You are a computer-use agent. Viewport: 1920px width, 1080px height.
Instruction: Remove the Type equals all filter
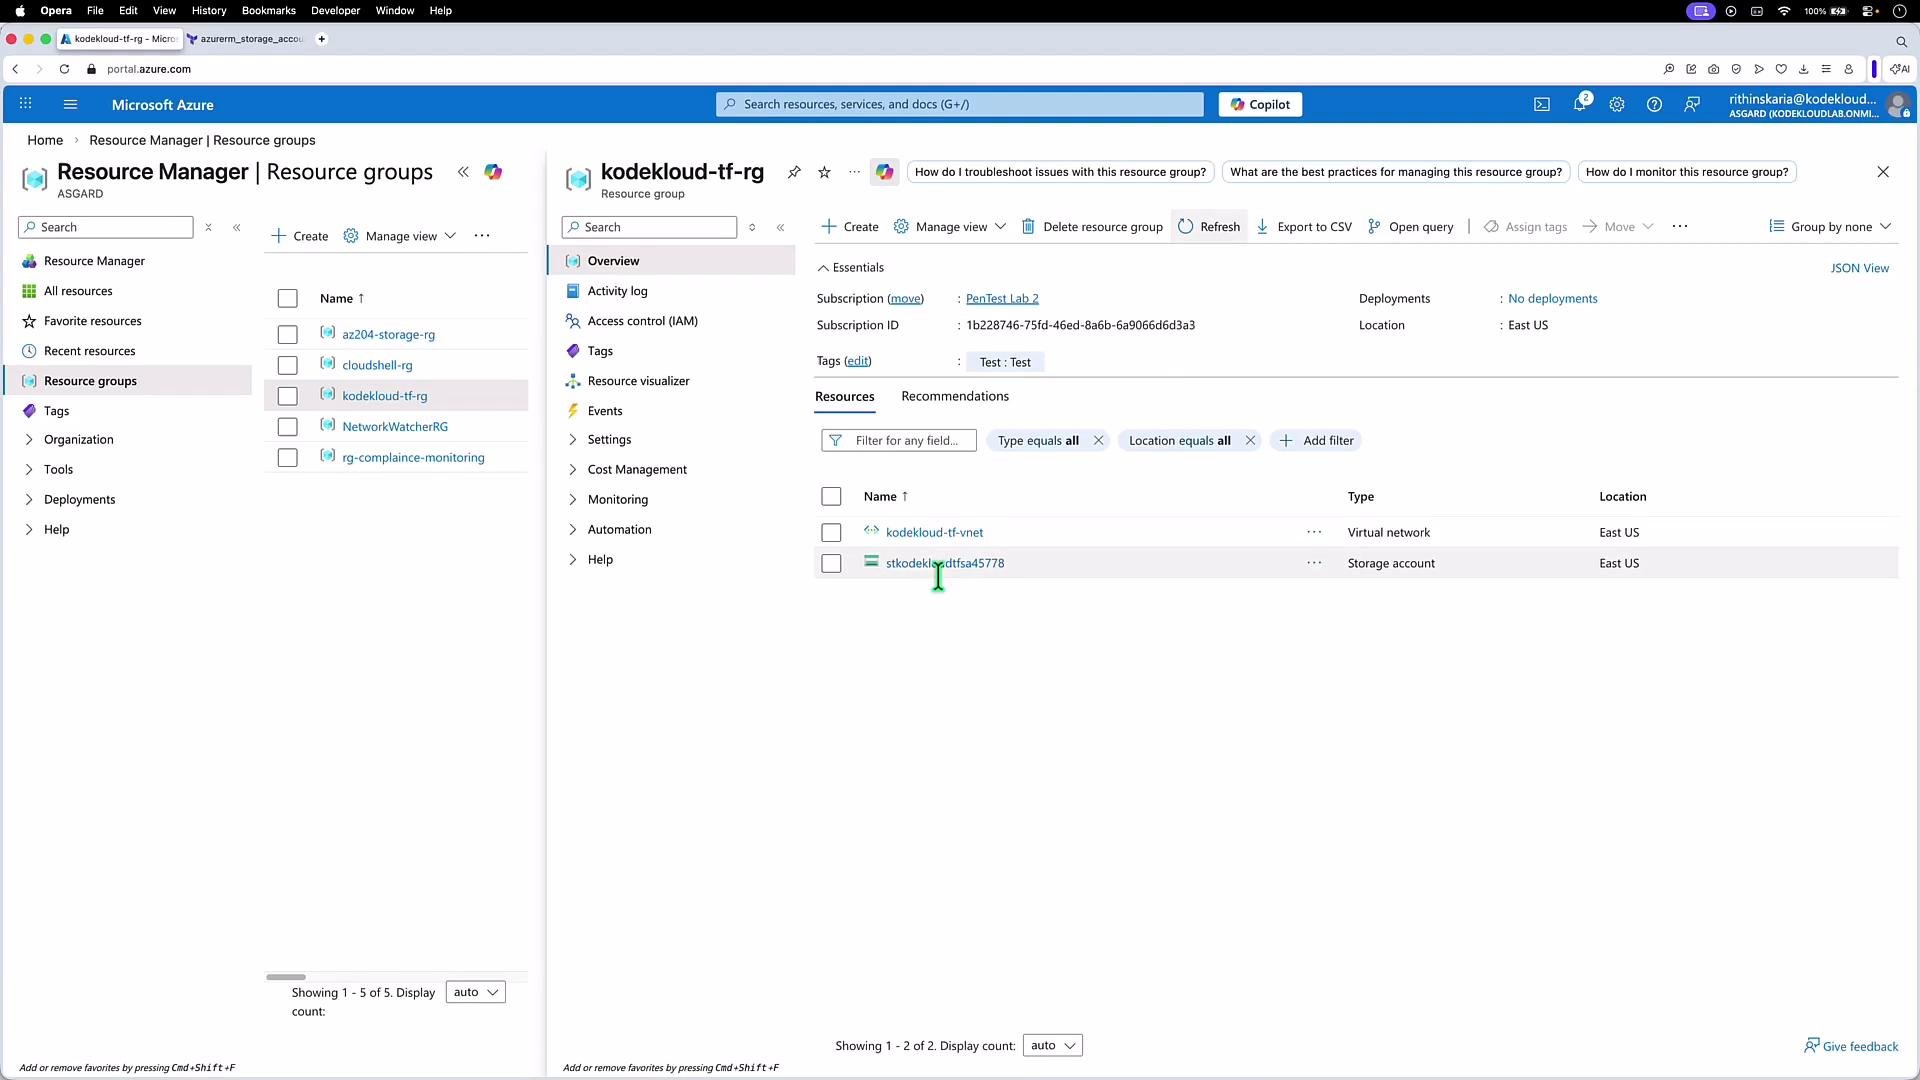pyautogui.click(x=1098, y=440)
